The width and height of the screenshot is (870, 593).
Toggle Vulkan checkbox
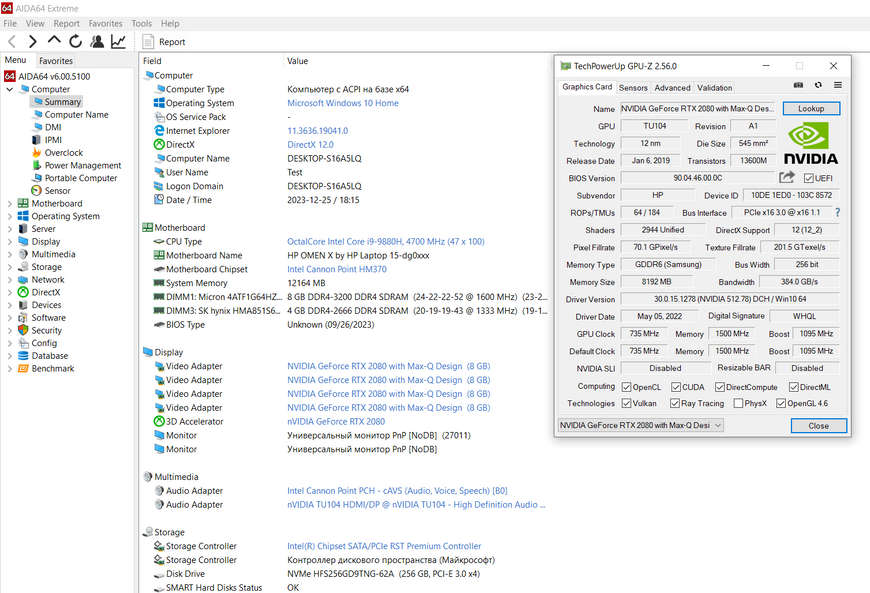point(626,403)
